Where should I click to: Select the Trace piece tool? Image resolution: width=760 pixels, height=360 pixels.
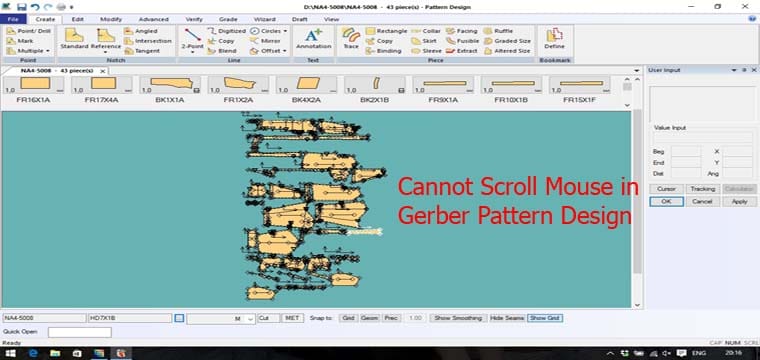click(351, 38)
